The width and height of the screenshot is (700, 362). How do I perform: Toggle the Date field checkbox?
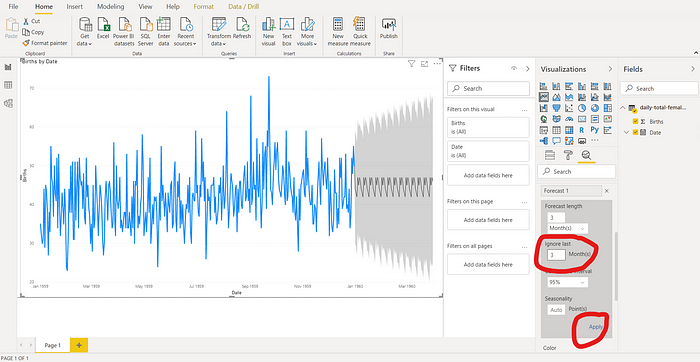[636, 133]
